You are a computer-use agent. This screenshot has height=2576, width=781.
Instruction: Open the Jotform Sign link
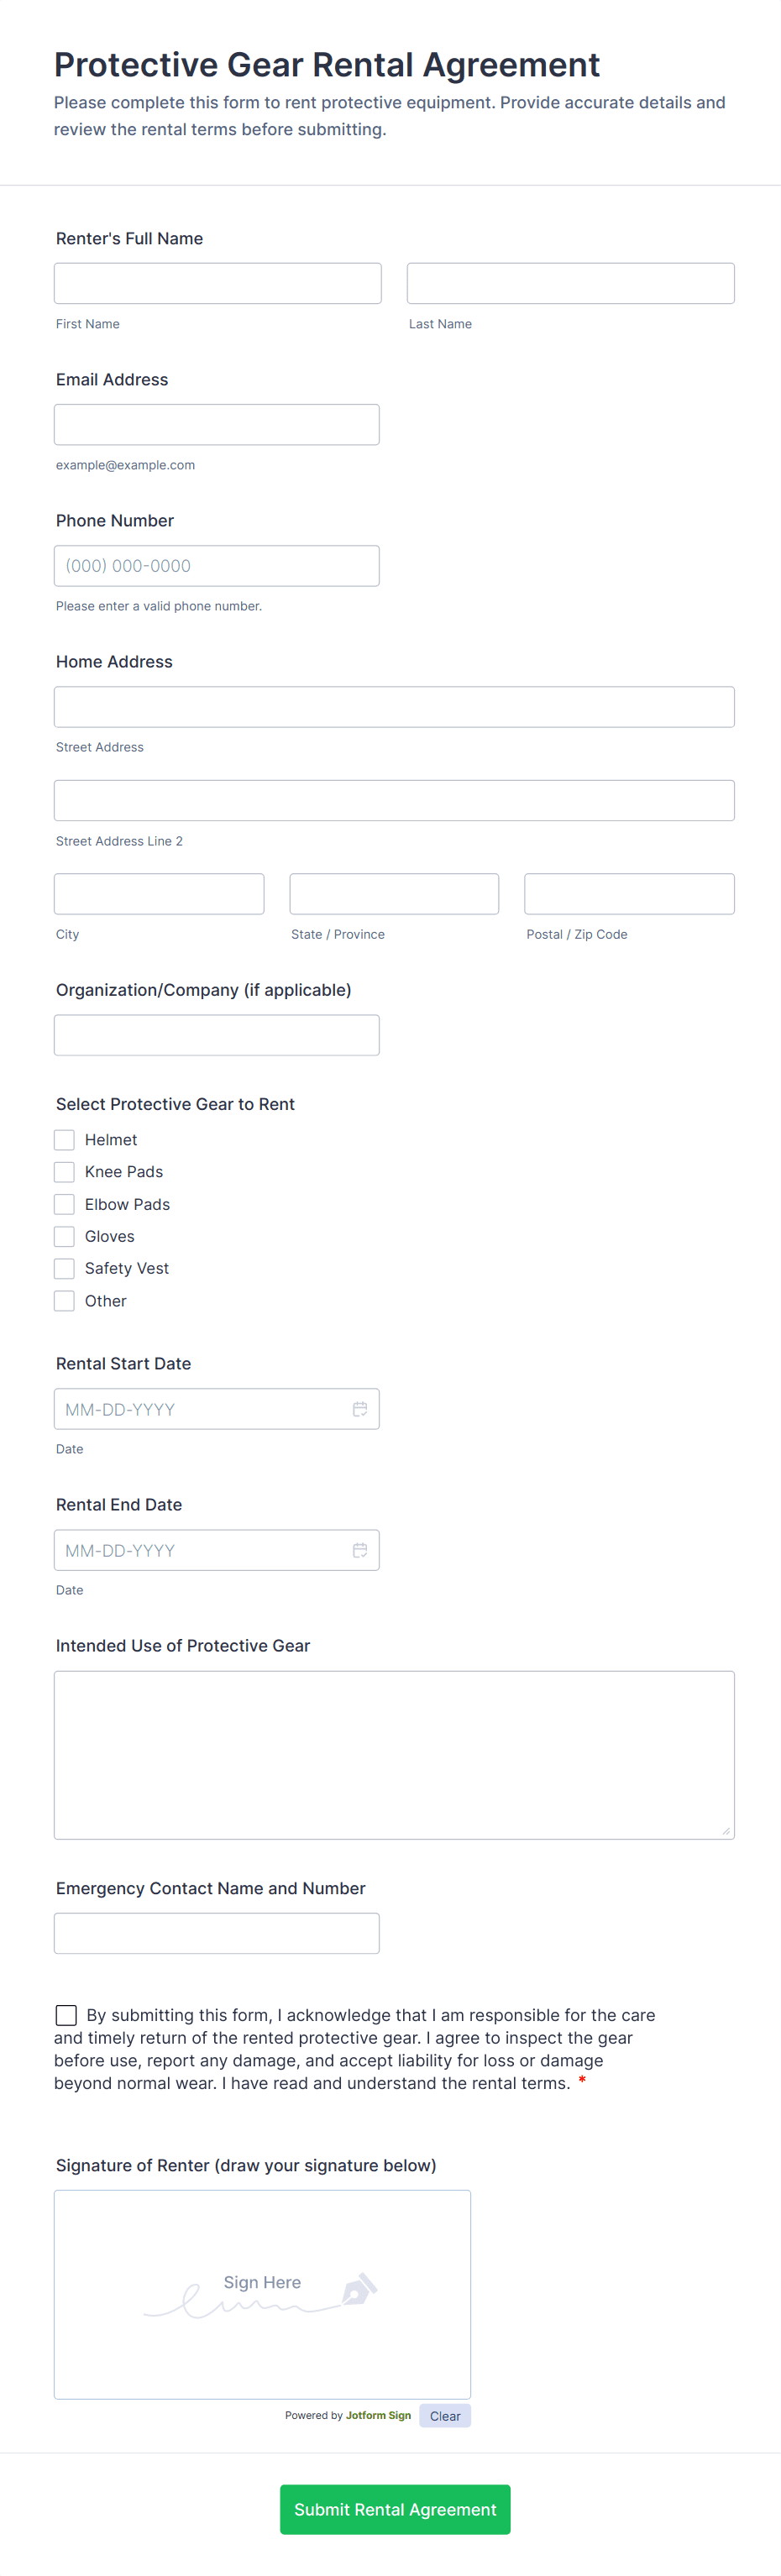coord(378,2415)
